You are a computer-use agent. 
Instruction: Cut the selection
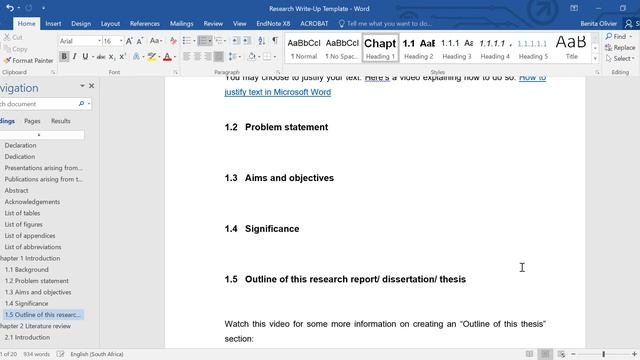13,37
